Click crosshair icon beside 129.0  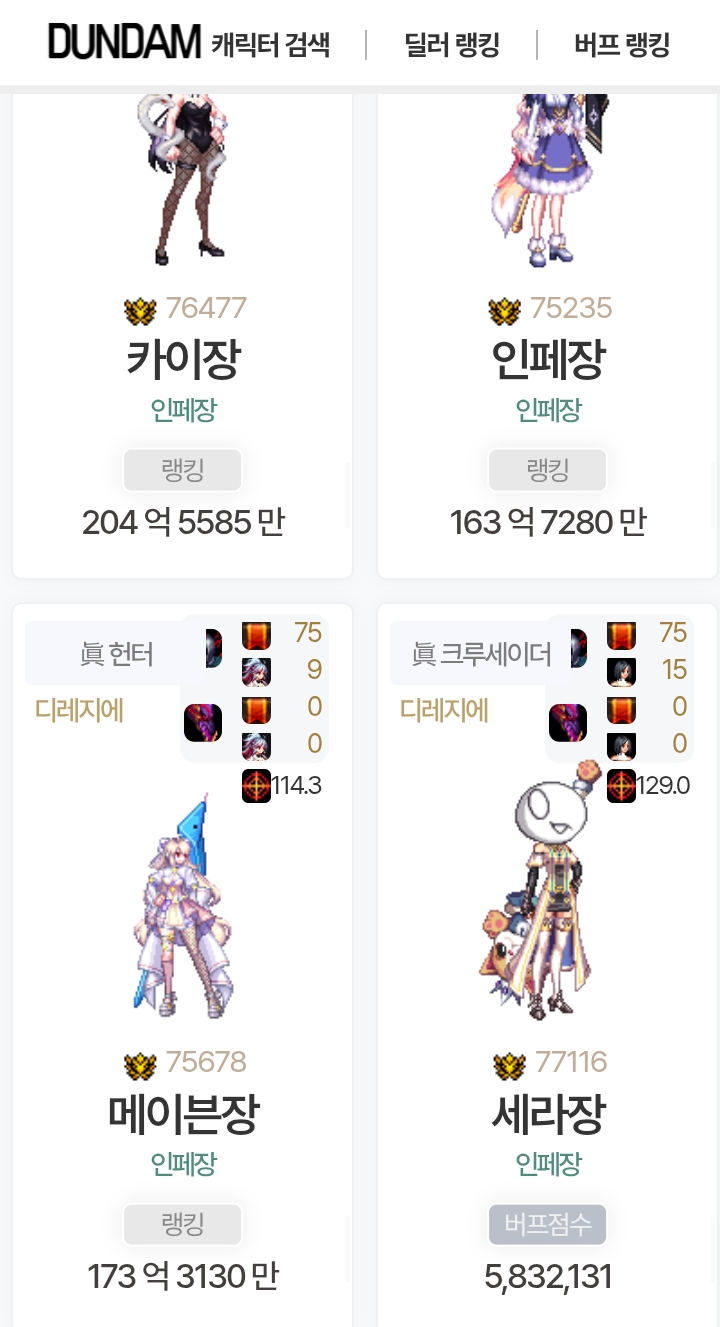[x=621, y=786]
